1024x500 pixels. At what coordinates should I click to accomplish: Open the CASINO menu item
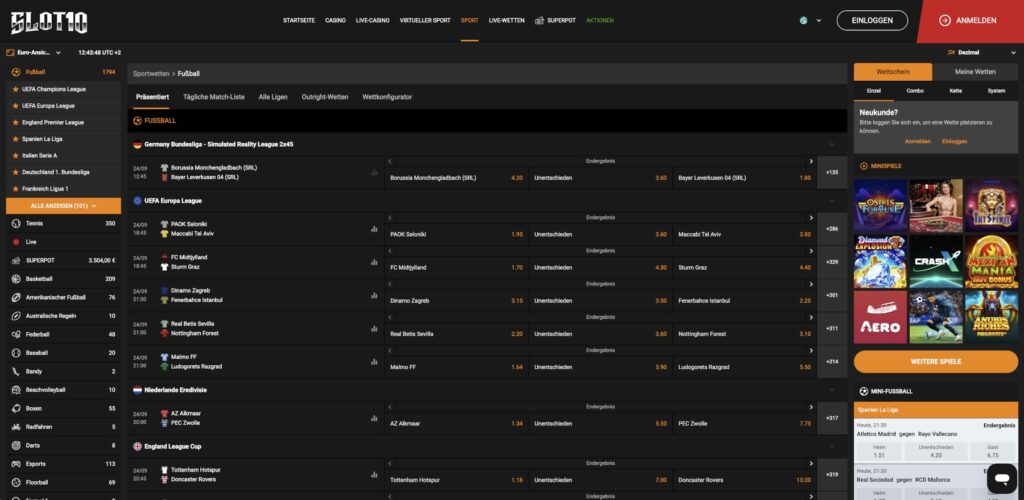point(335,20)
